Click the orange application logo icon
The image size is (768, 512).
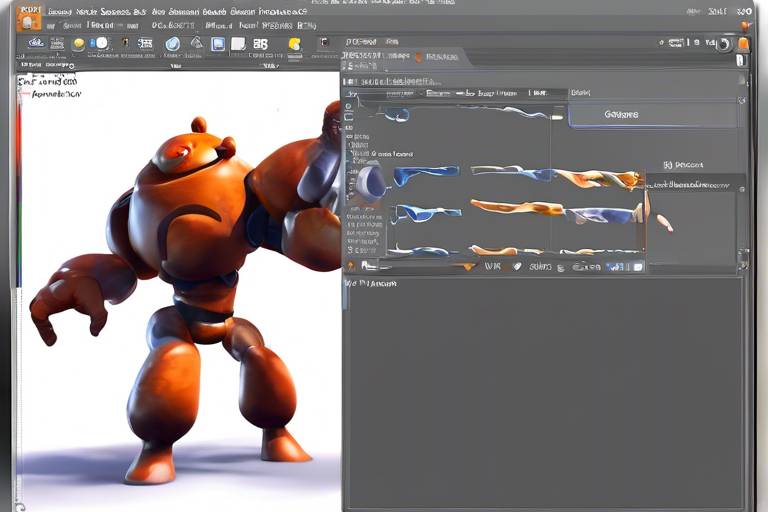(x=28, y=18)
